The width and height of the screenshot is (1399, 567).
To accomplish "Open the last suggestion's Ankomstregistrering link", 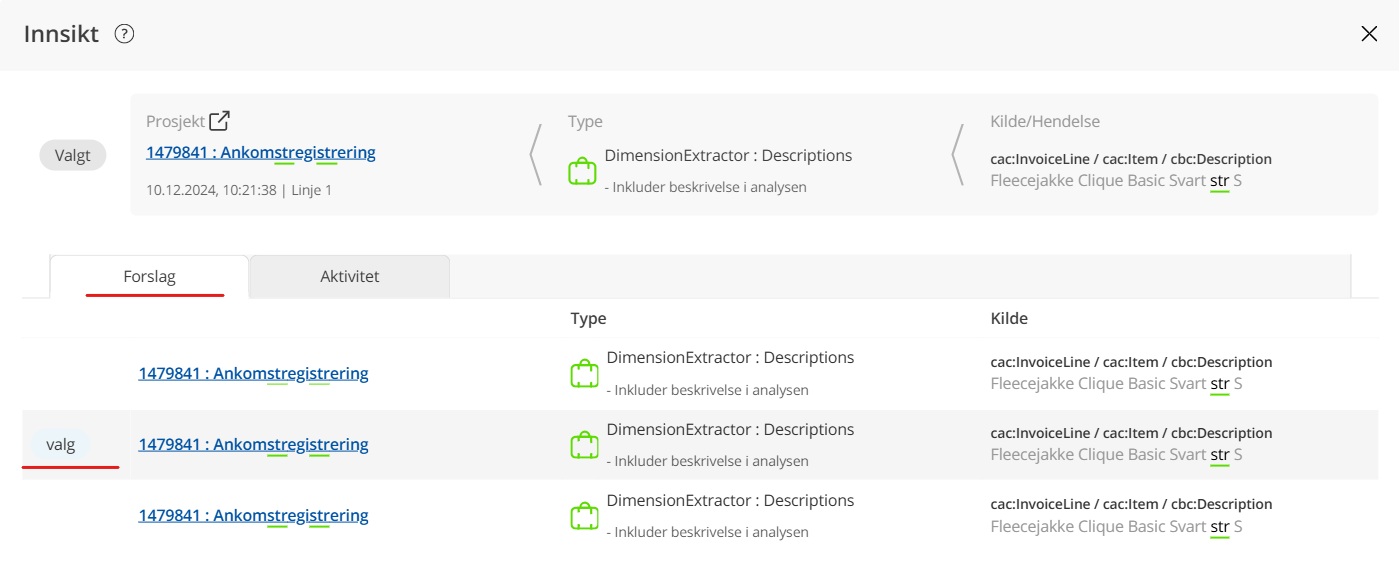I will (253, 516).
